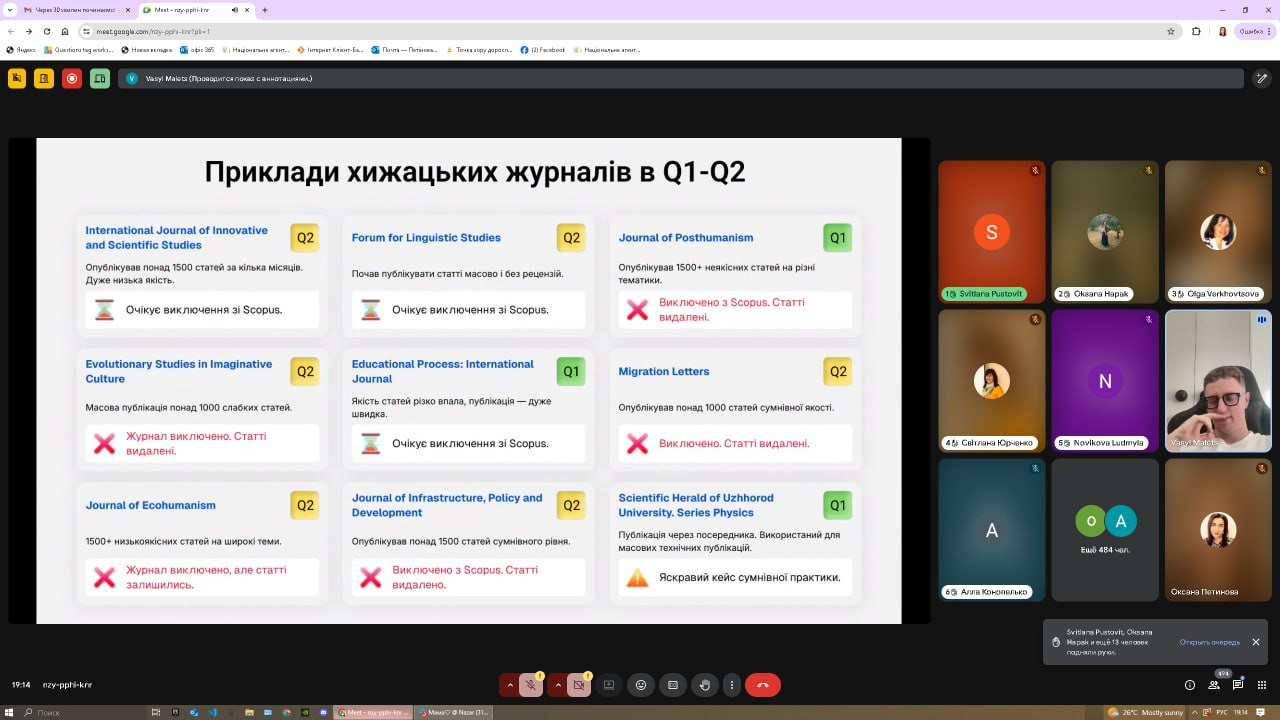
Task: Expand video settings chevron beside camera
Action: [x=558, y=685]
